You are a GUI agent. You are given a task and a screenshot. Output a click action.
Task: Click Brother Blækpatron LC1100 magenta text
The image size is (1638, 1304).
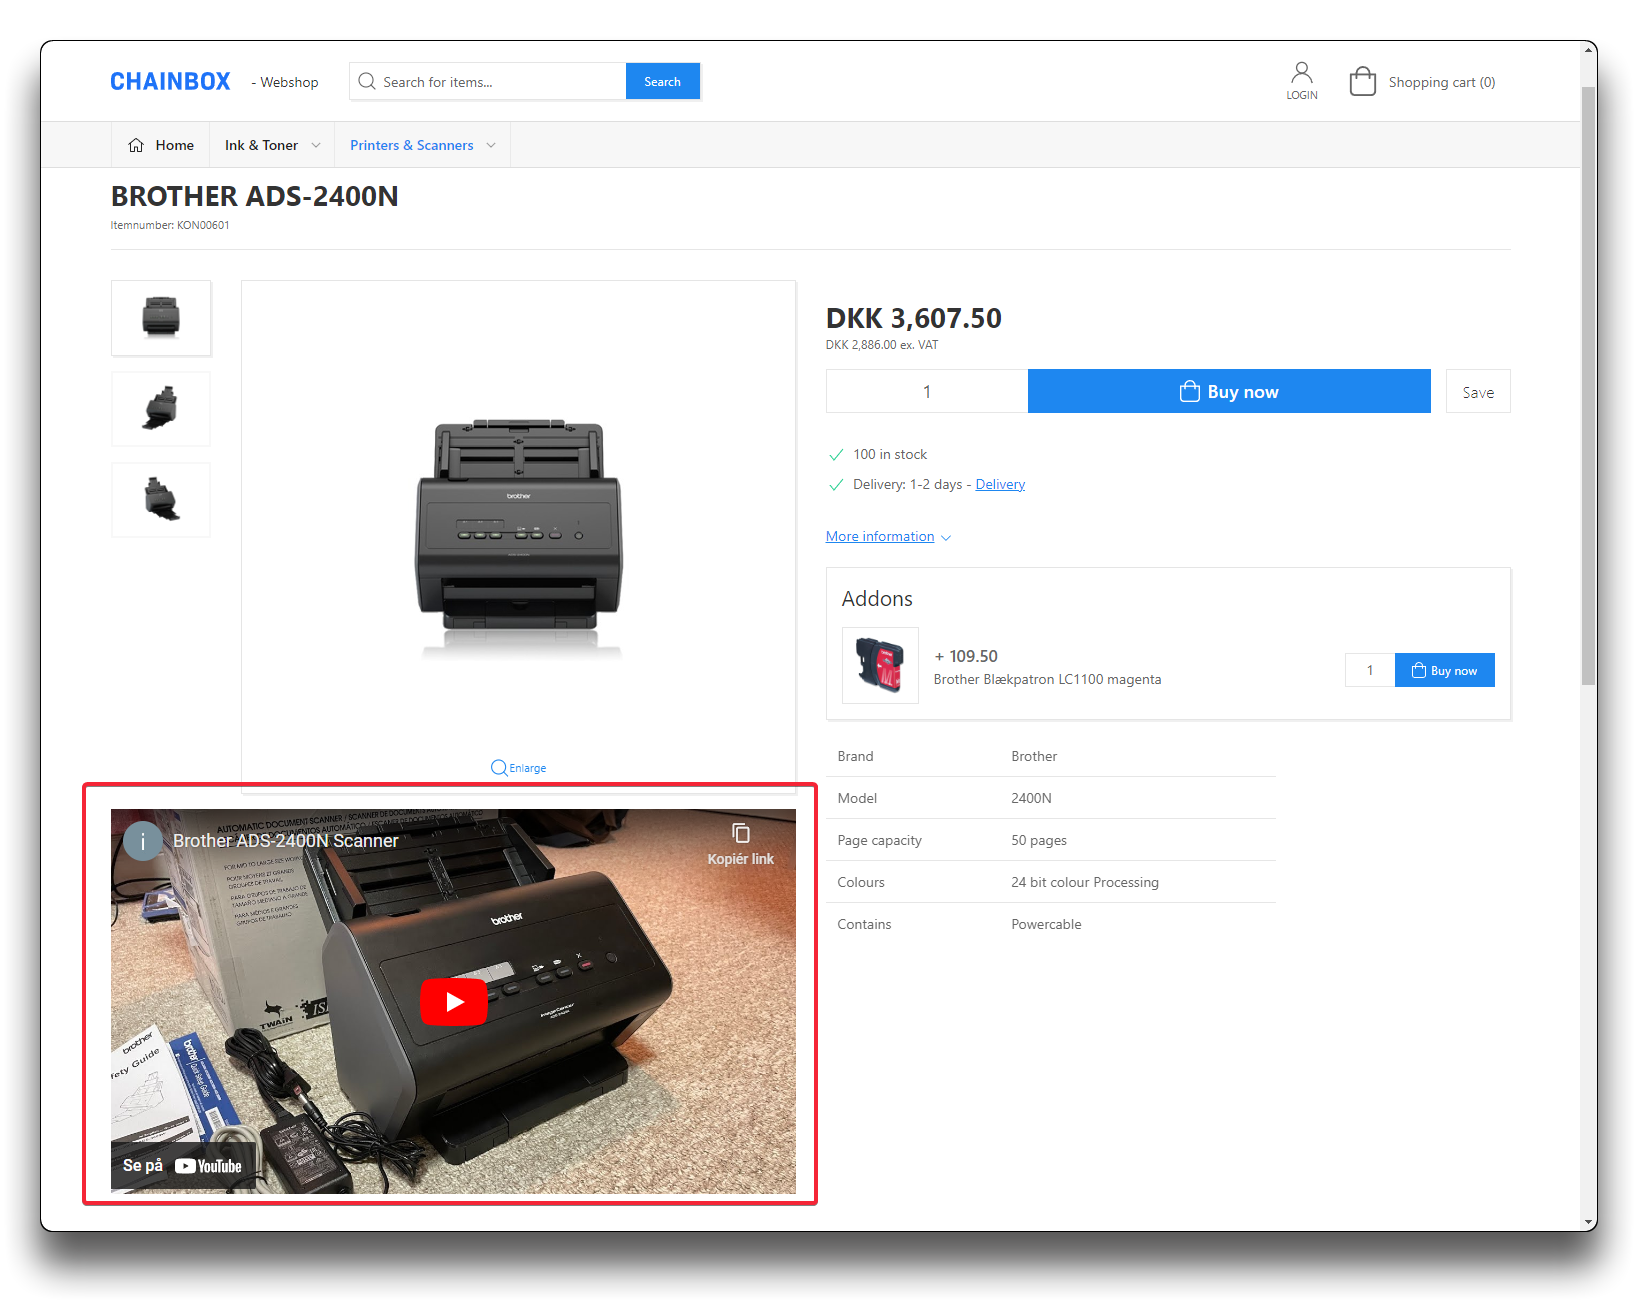pos(1047,679)
